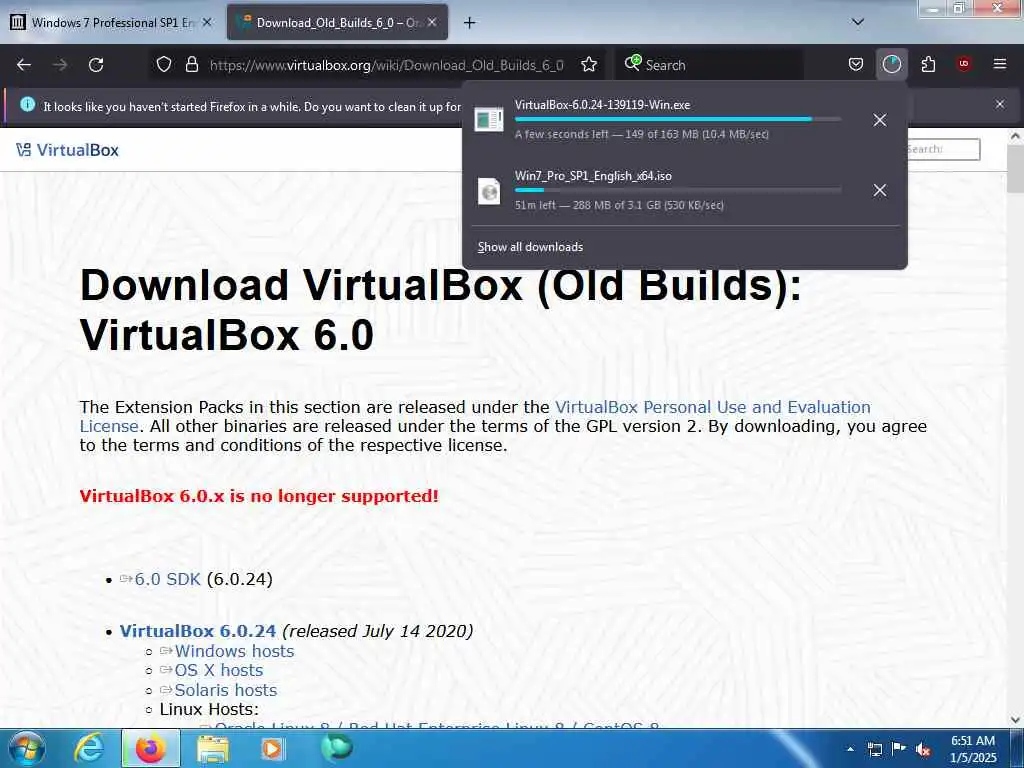Viewport: 1024px width, 768px height.
Task: Download Solaris hosts build
Action: pos(225,690)
